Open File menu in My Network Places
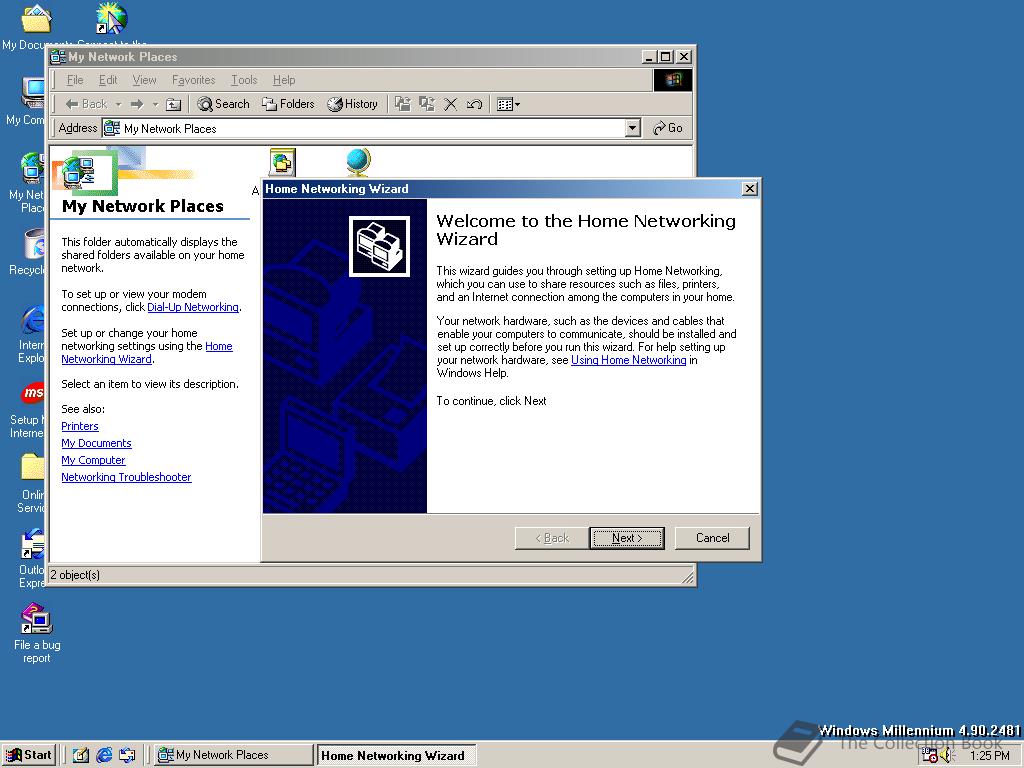 (75, 80)
